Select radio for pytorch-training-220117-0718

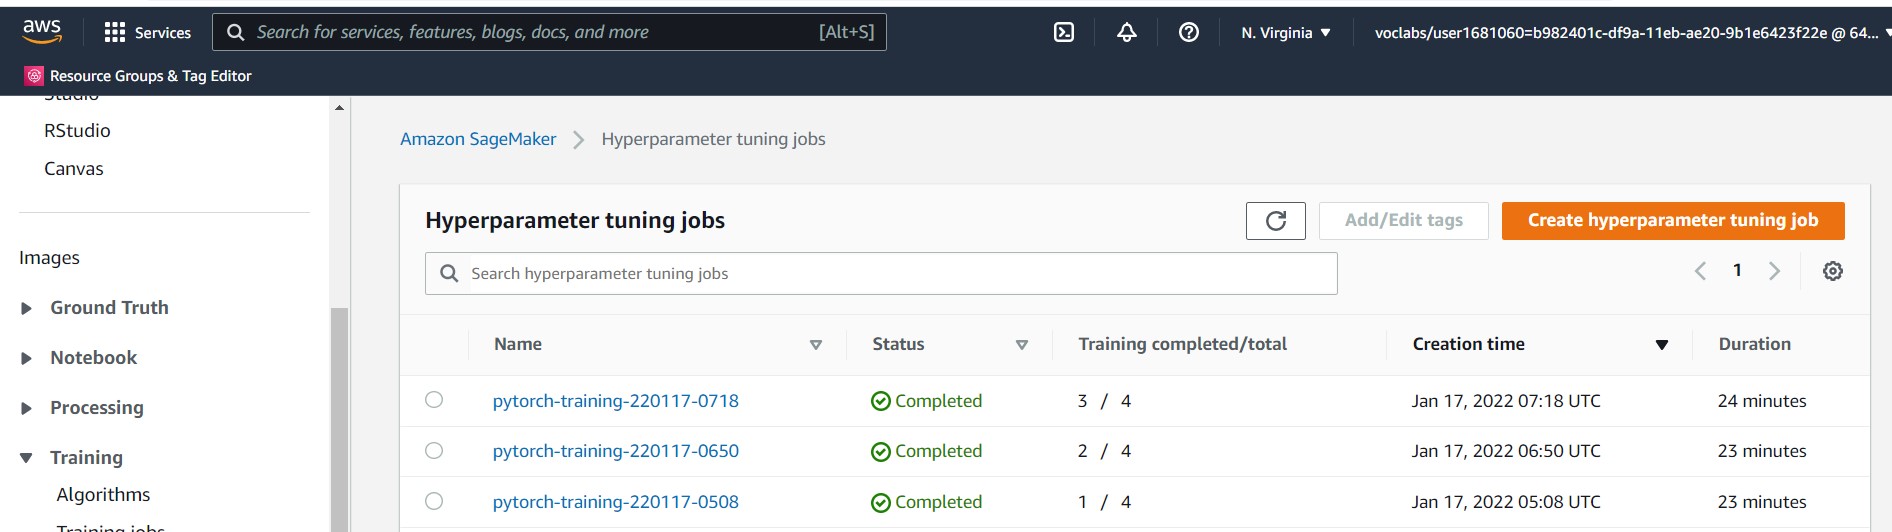[434, 400]
